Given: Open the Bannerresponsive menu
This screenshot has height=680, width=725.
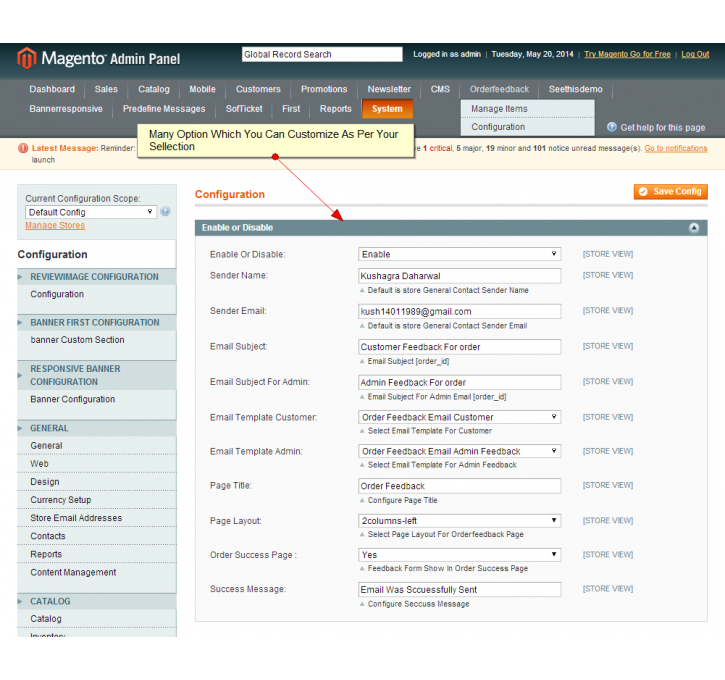Looking at the screenshot, I should click(x=66, y=109).
